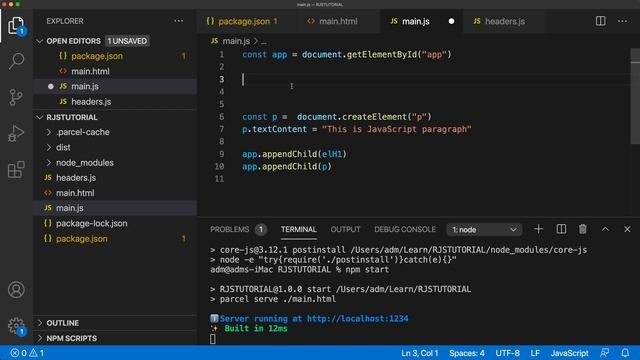Image resolution: width=640 pixels, height=360 pixels.
Task: Open the Explorer view in activity bar
Action: click(16, 26)
